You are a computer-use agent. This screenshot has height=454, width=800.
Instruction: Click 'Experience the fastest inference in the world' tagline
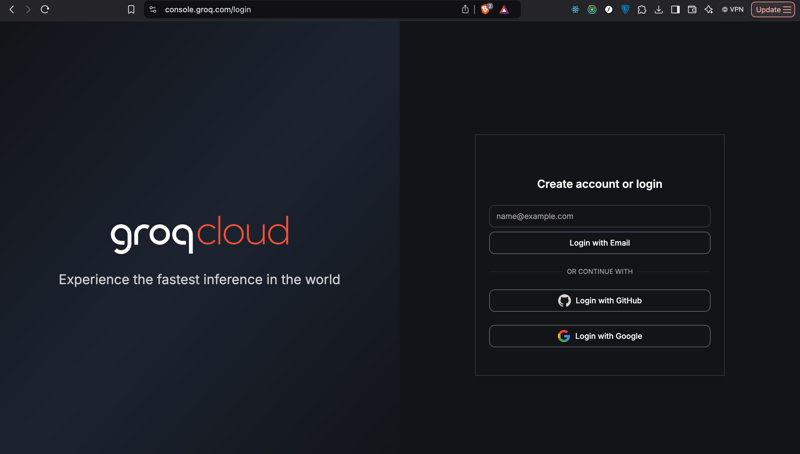pos(199,280)
